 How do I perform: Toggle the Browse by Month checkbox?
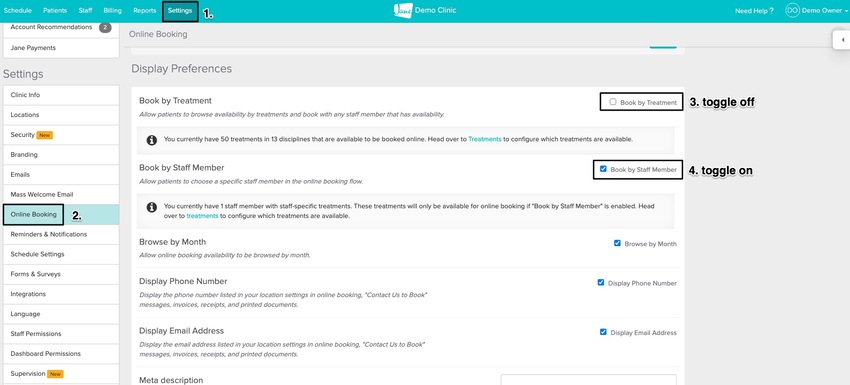pos(617,243)
